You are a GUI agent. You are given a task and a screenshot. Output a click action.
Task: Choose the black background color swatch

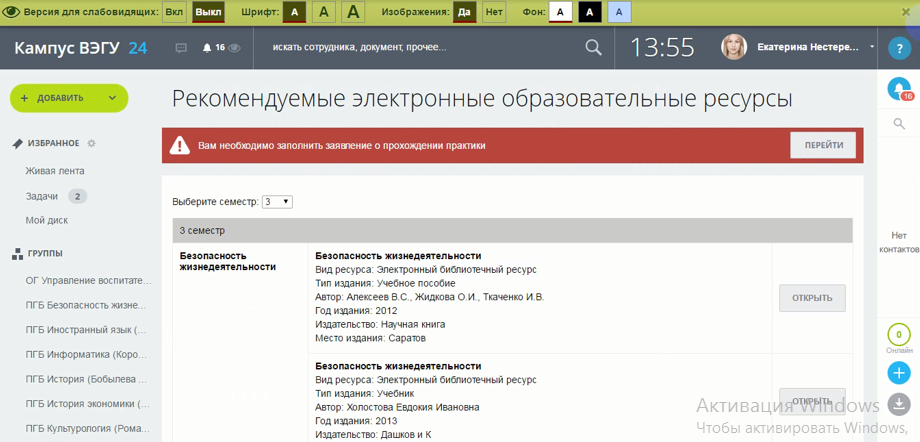(x=590, y=12)
